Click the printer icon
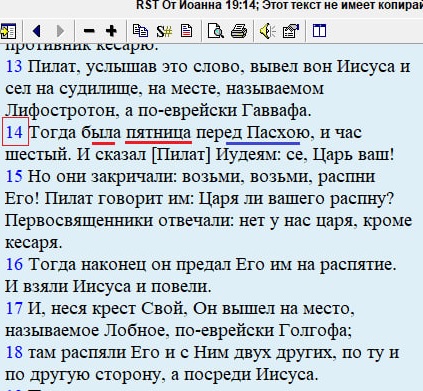This screenshot has width=423, height=391. tap(239, 31)
